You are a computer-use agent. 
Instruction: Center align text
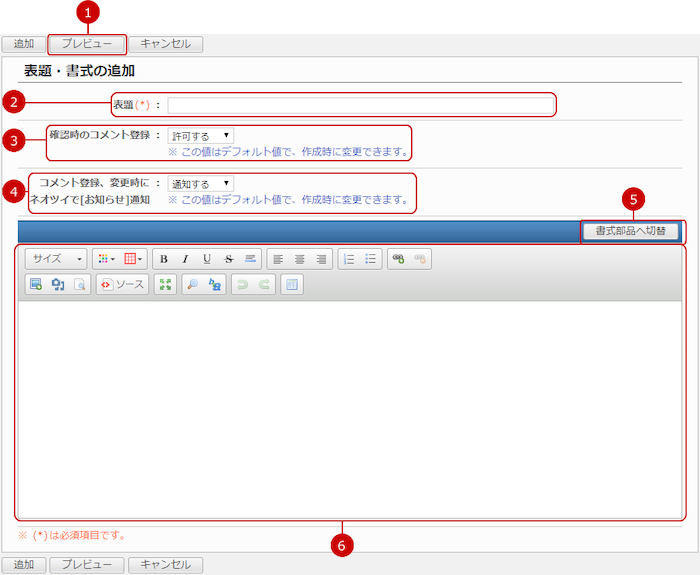300,259
